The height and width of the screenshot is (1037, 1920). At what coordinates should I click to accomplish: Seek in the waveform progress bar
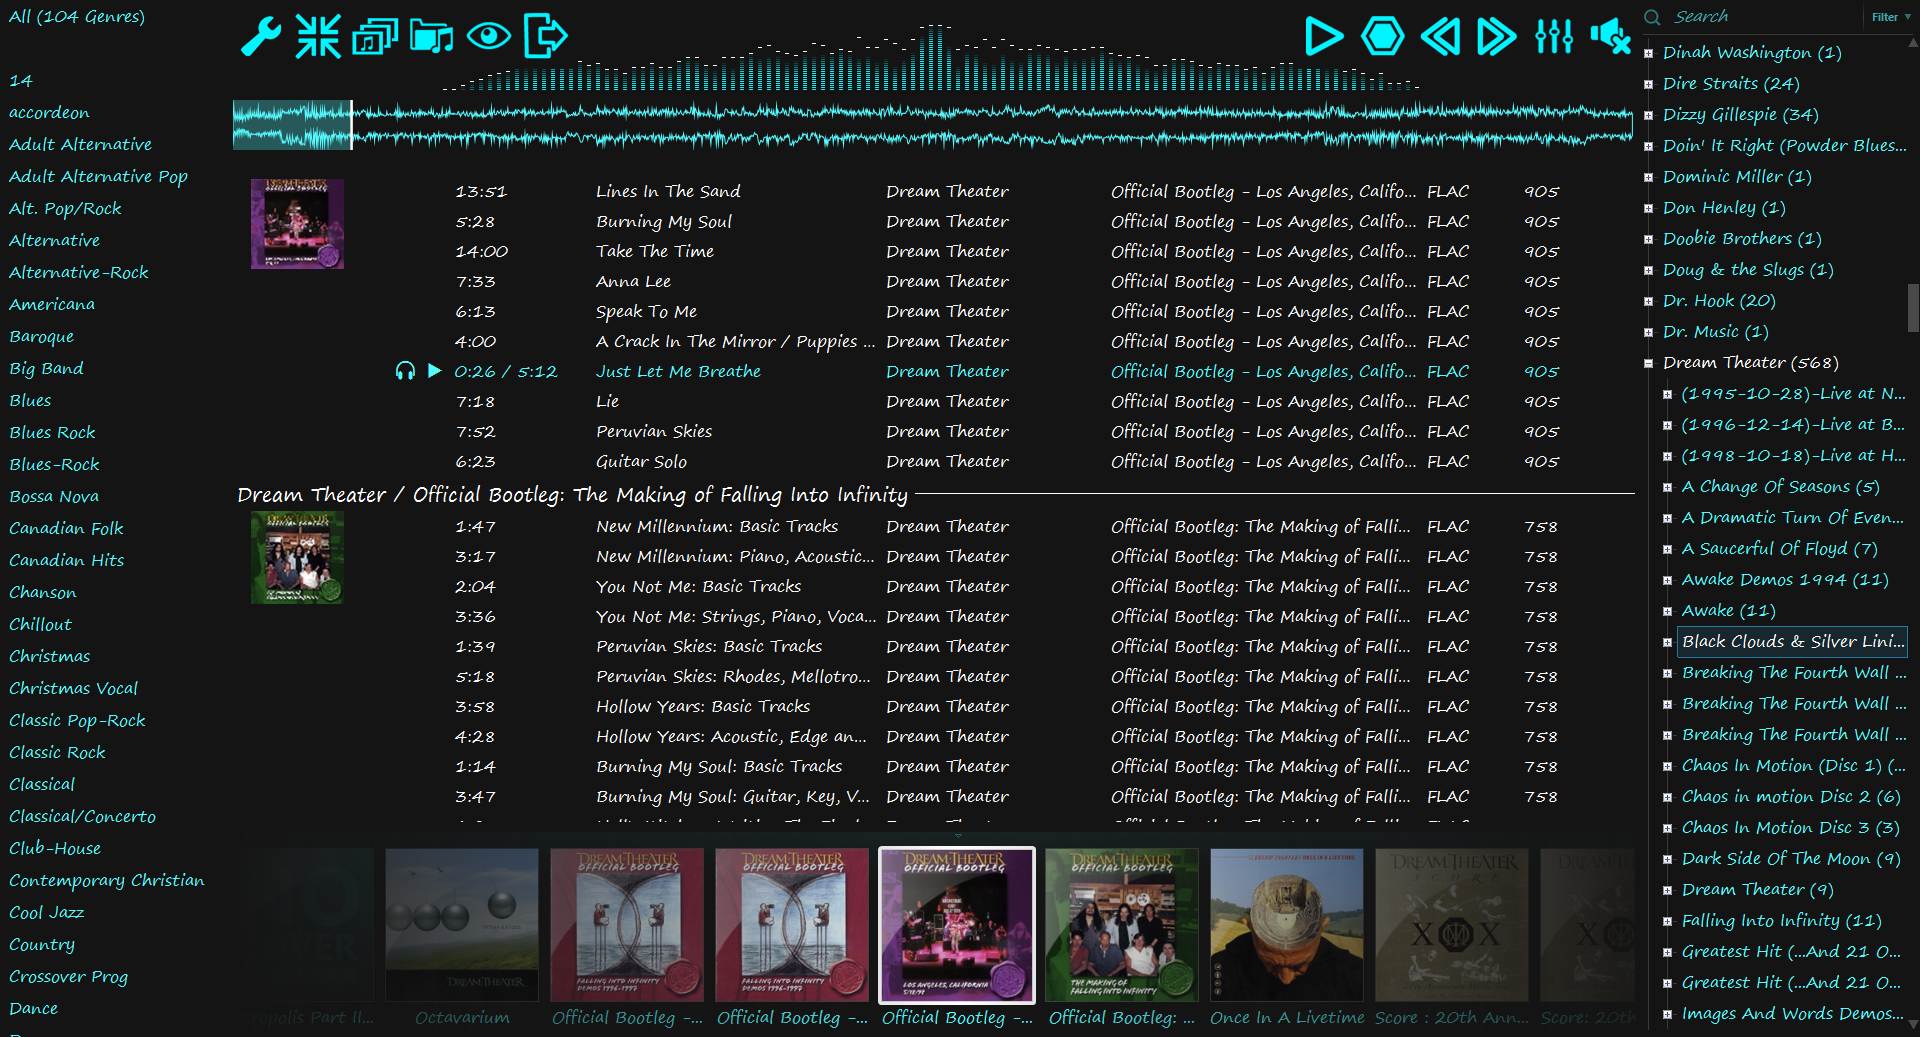[x=932, y=125]
